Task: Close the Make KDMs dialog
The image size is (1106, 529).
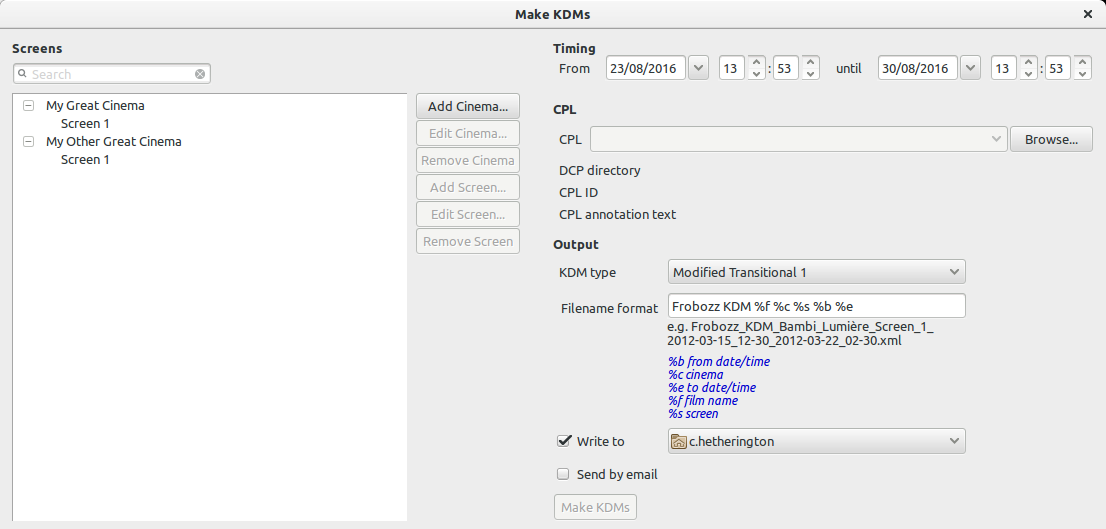Action: tap(1088, 14)
